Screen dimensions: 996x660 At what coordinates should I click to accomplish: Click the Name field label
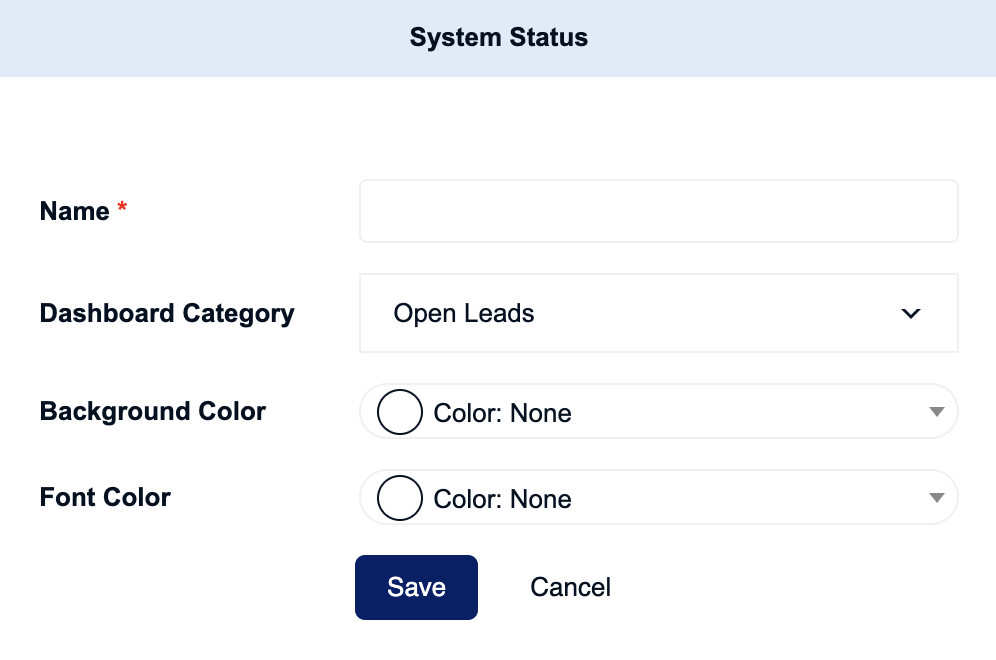(x=74, y=211)
